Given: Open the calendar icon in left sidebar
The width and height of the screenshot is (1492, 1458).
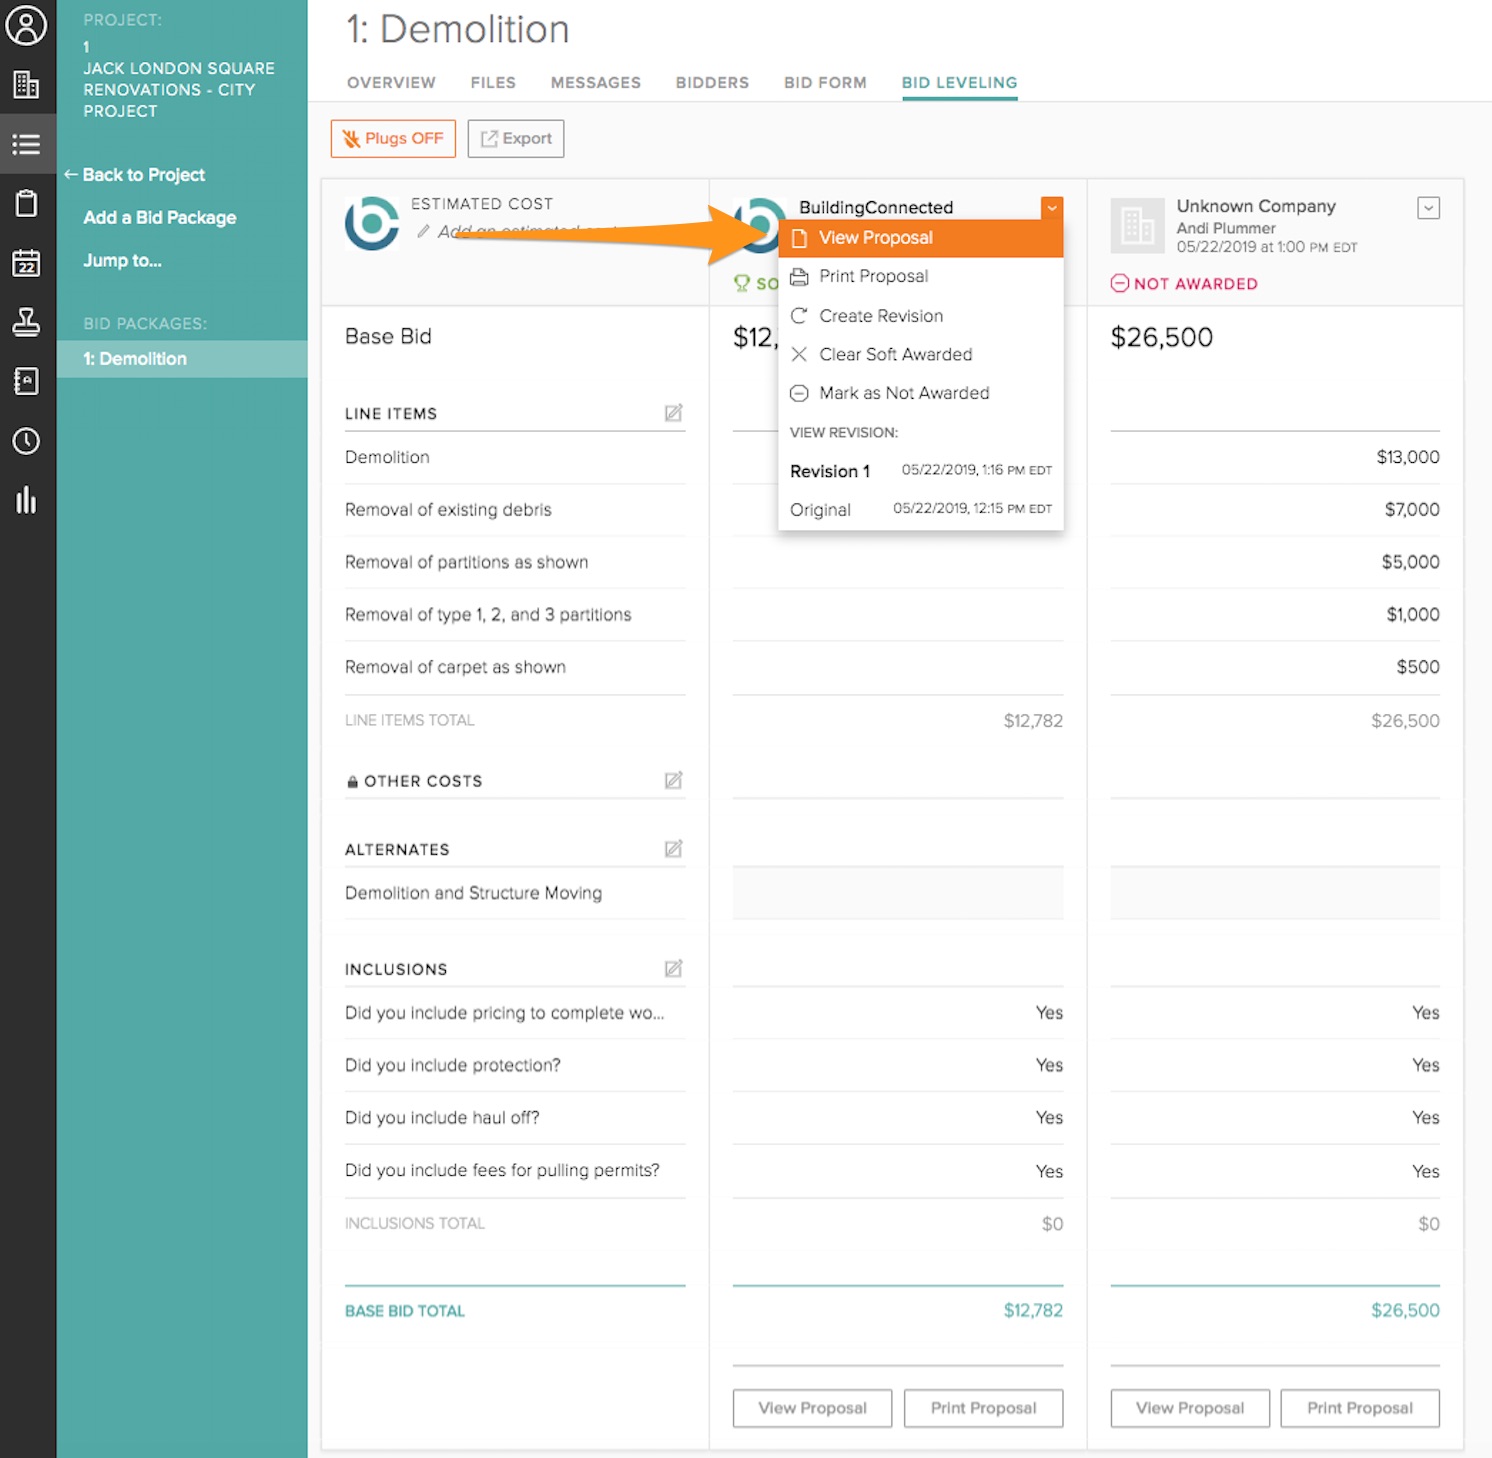Looking at the screenshot, I should [26, 263].
